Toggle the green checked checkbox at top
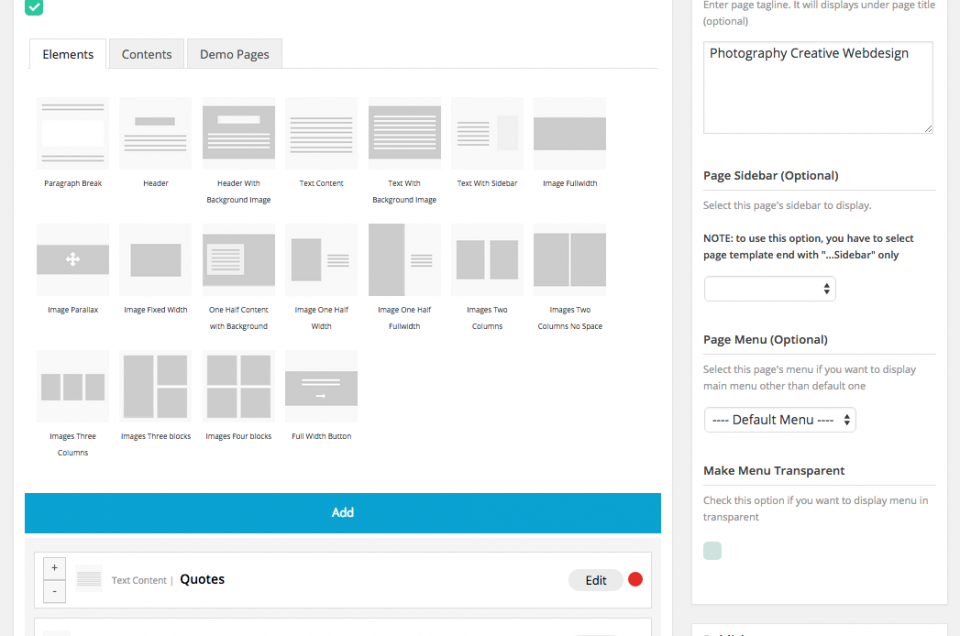This screenshot has width=960, height=636. [x=34, y=7]
